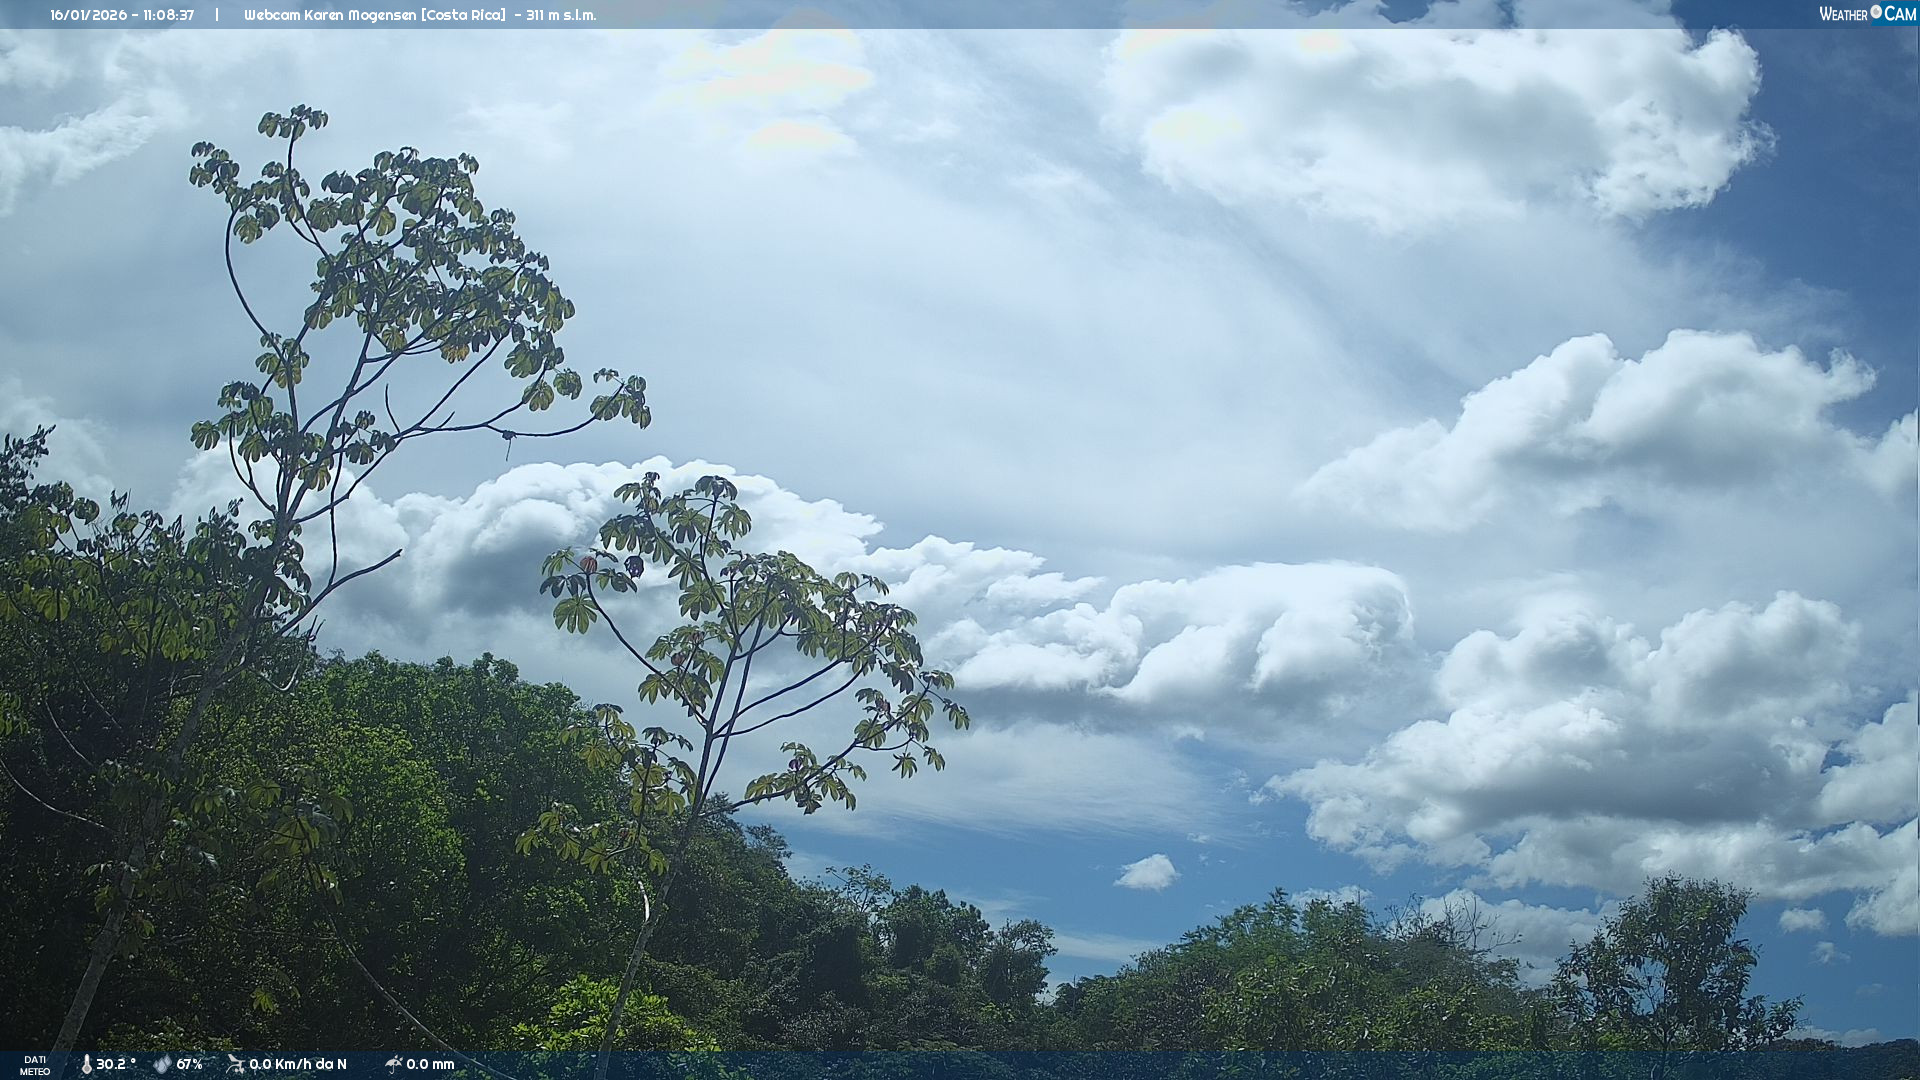Click the wind vane icon
Image resolution: width=1920 pixels, height=1080 pixels.
tap(235, 1064)
